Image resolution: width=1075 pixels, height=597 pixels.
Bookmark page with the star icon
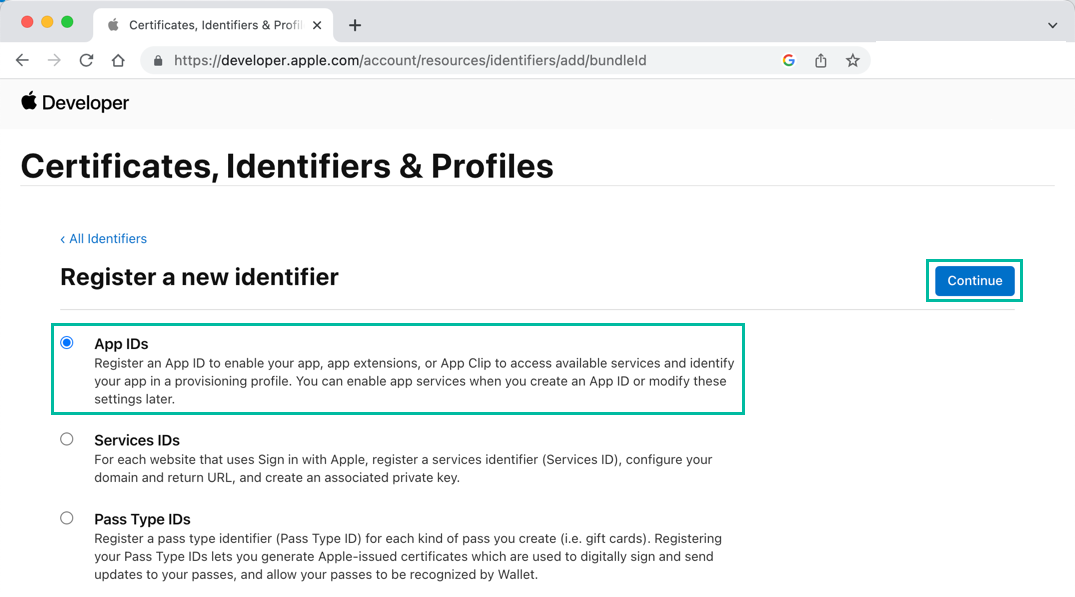[852, 60]
